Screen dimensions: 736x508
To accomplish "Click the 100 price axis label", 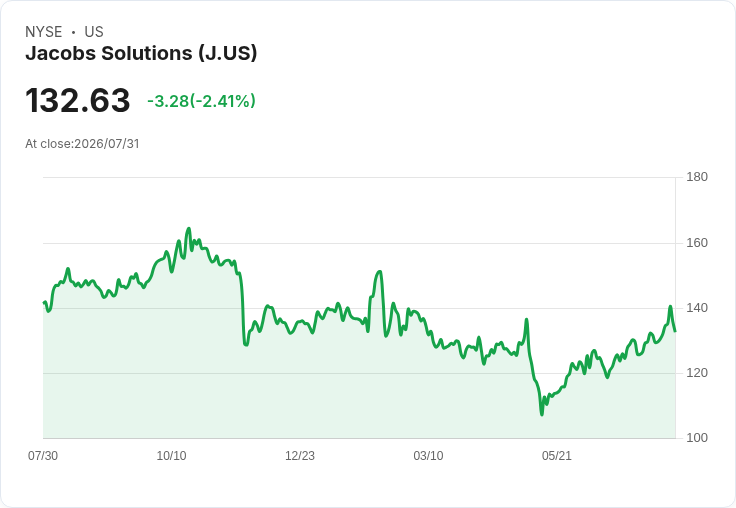I will coord(697,438).
